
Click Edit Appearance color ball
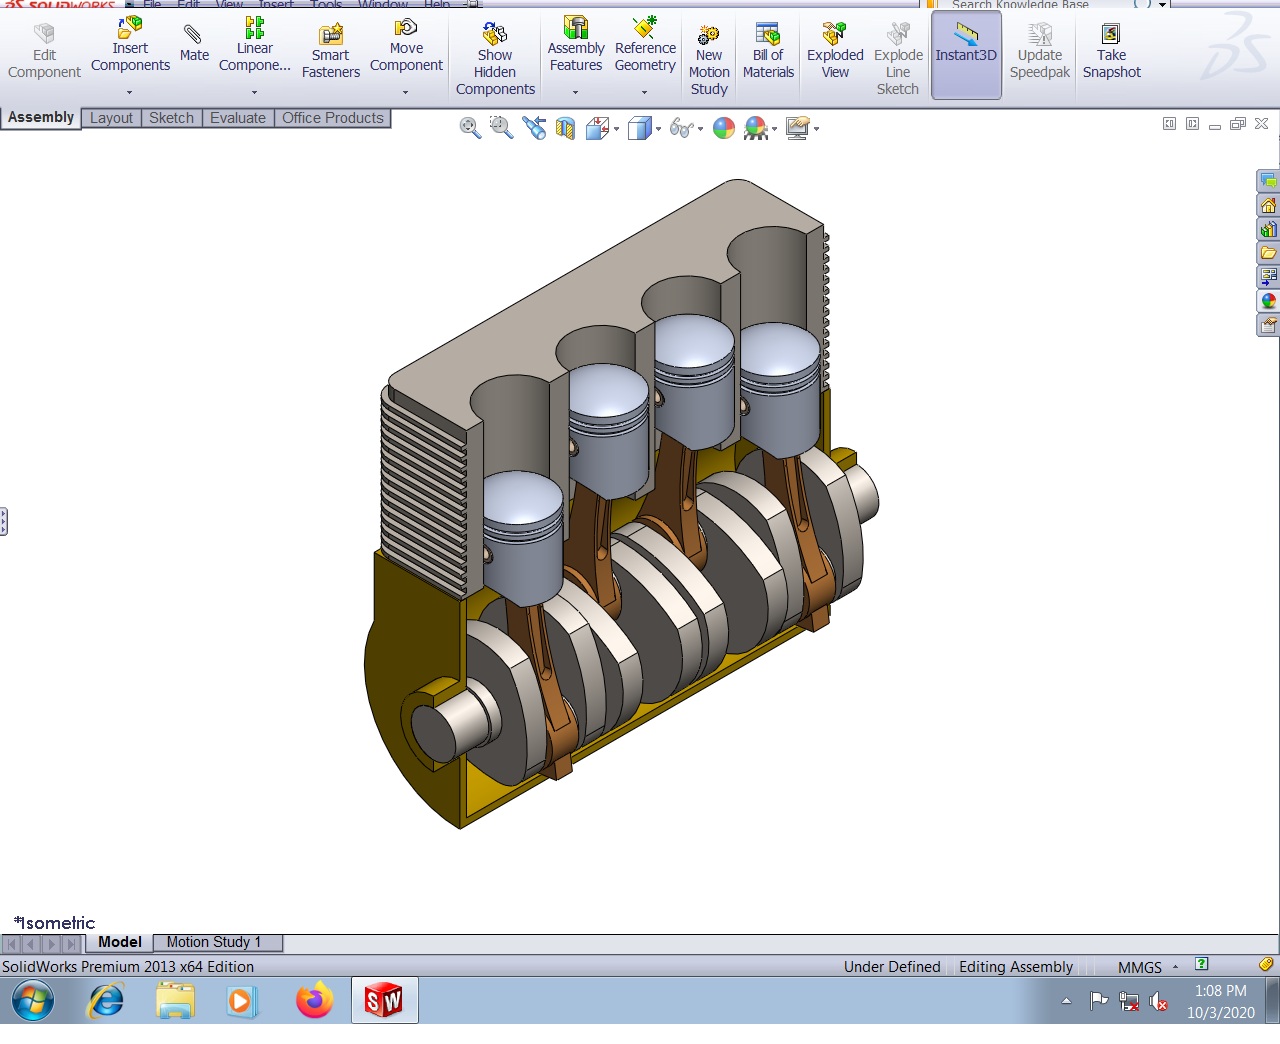point(724,128)
